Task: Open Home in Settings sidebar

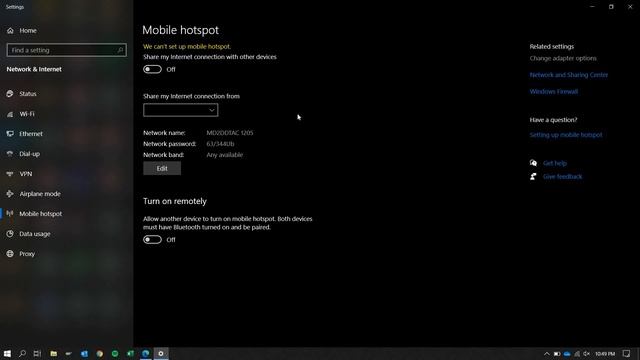Action: tap(28, 31)
